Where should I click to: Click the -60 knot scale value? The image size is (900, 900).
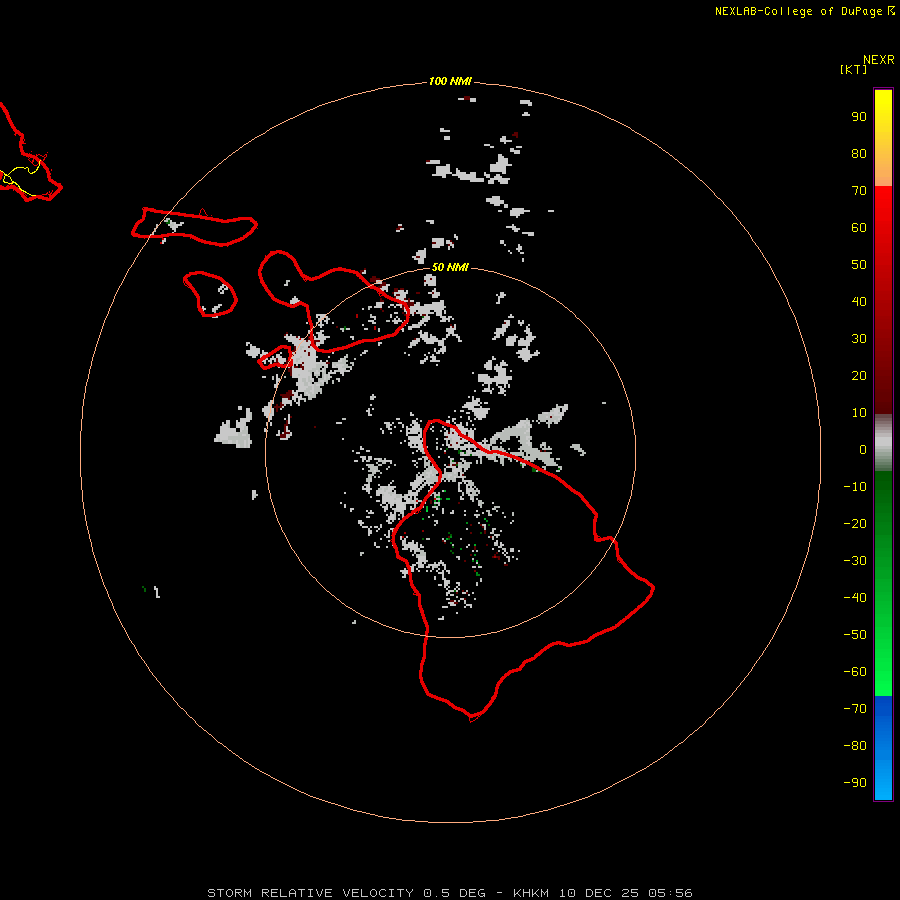pyautogui.click(x=855, y=672)
